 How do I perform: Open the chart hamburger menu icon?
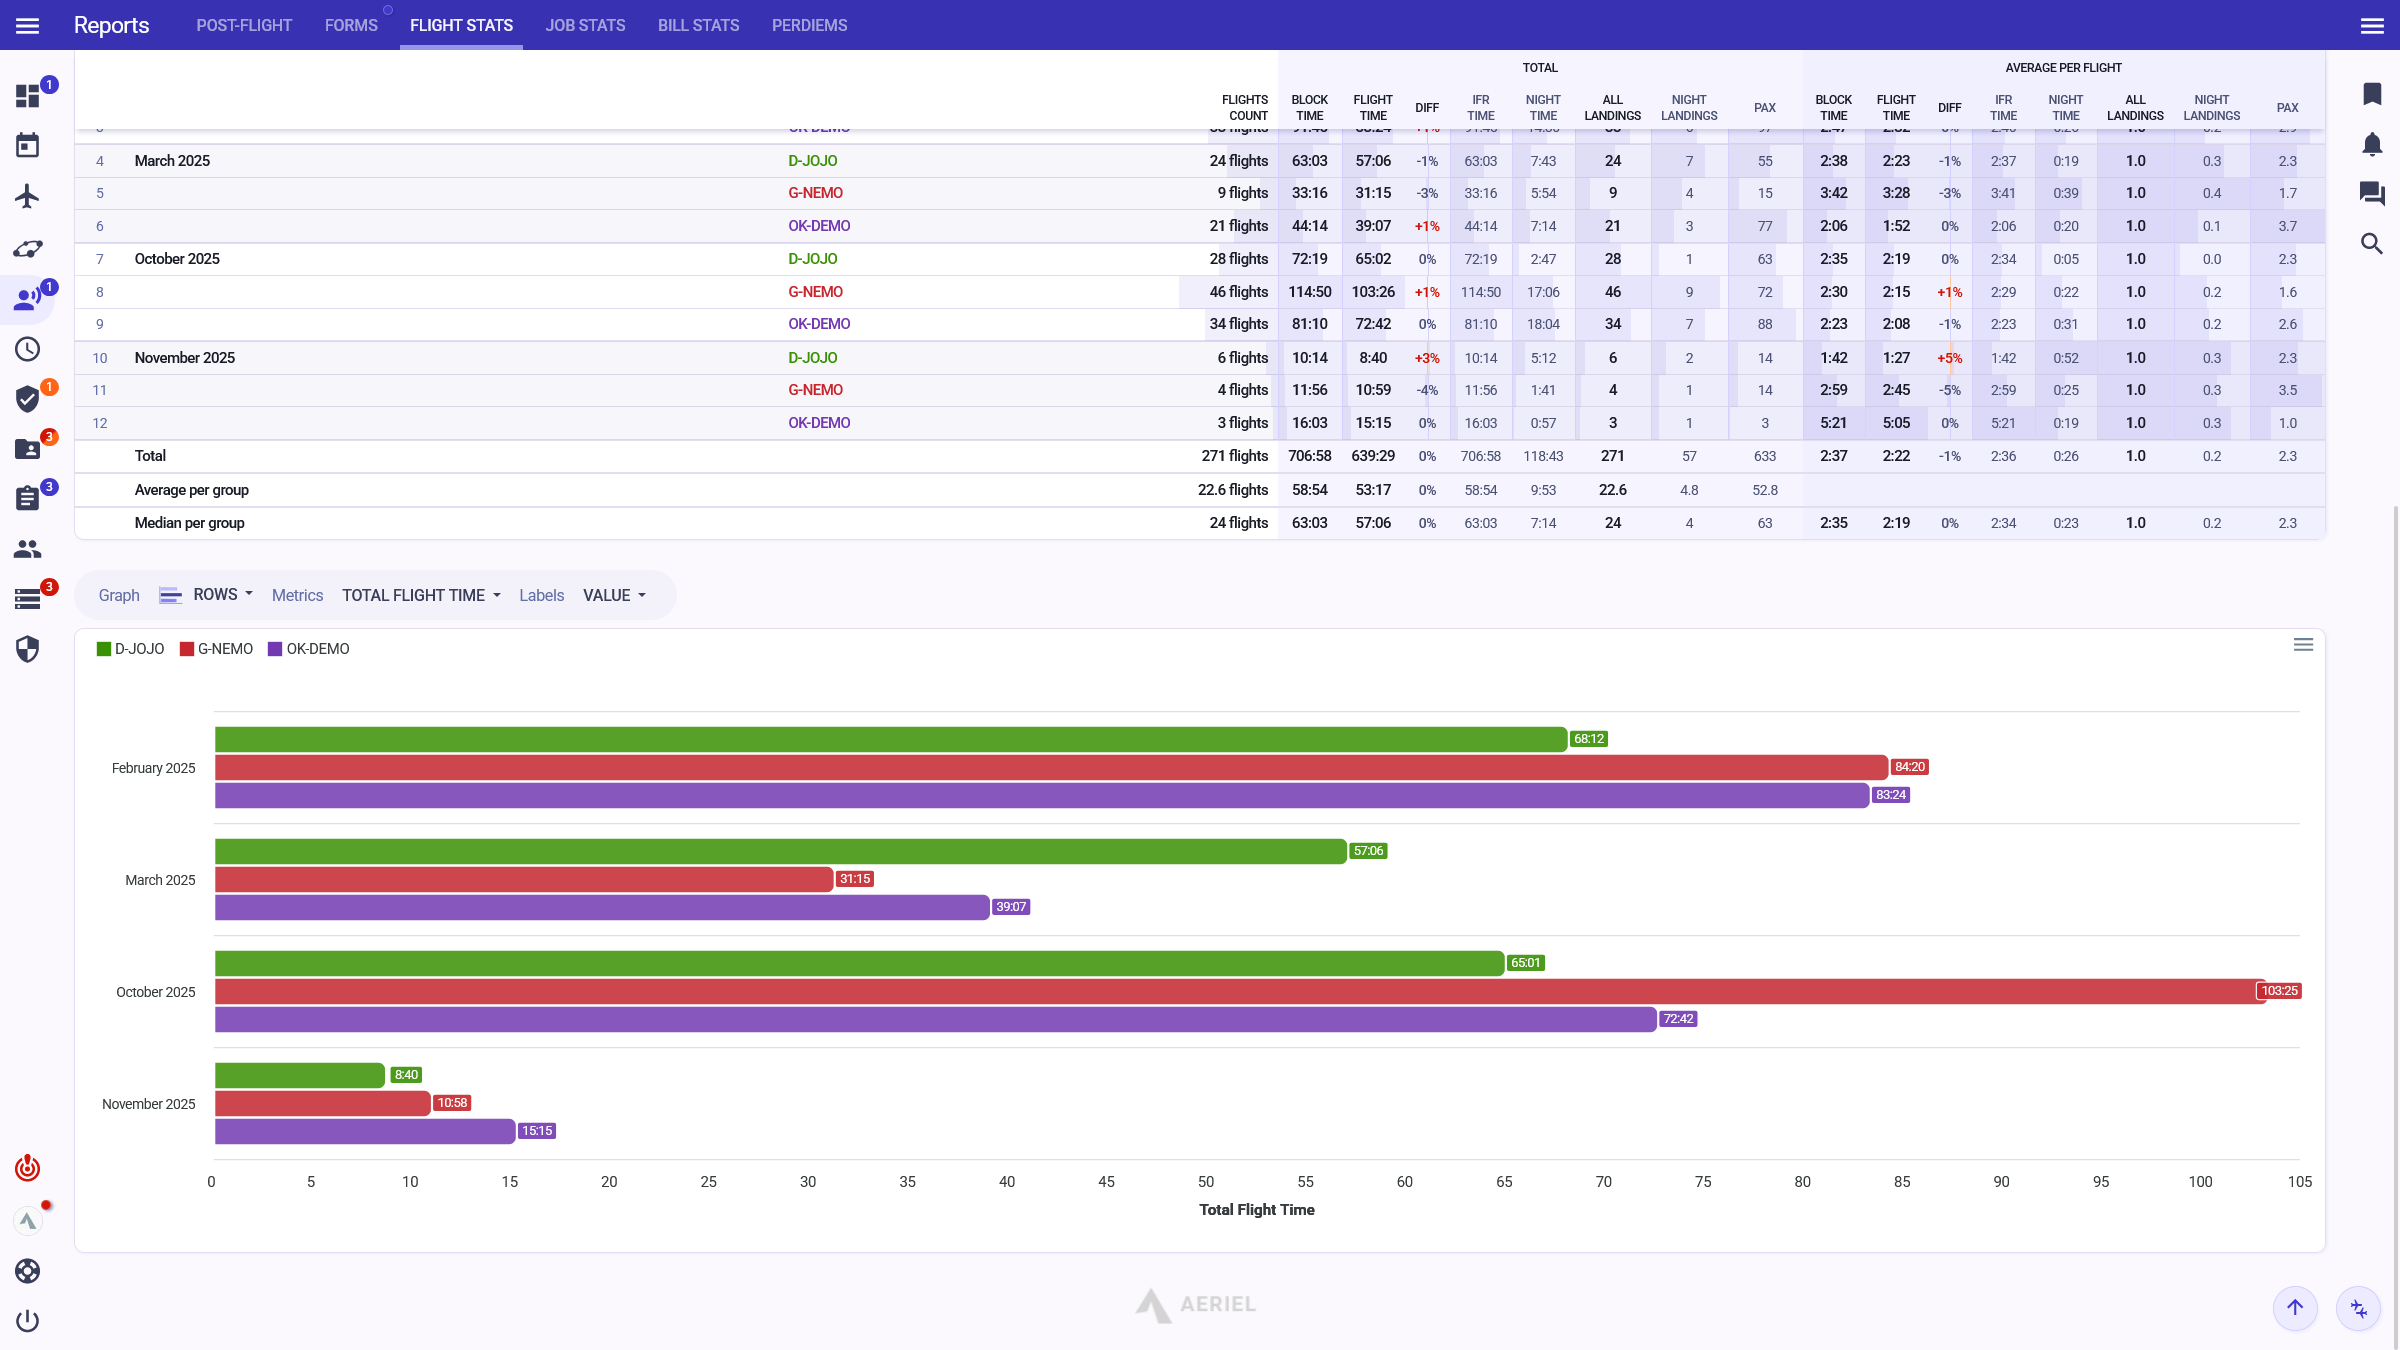click(2303, 645)
